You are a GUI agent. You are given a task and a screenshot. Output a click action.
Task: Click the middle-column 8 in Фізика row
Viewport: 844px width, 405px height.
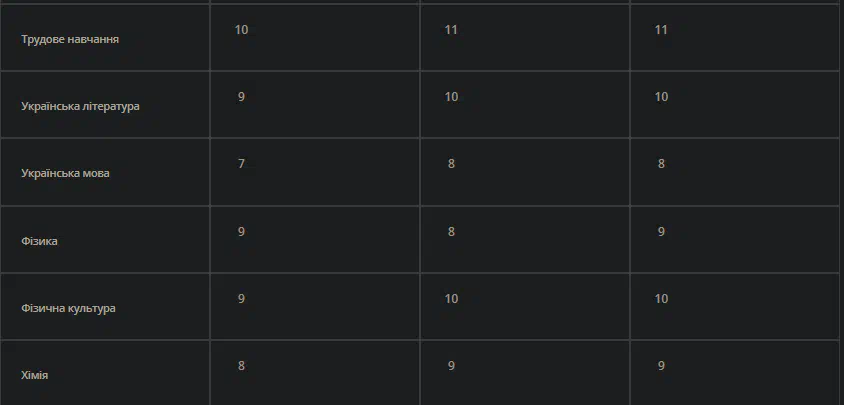(x=451, y=232)
